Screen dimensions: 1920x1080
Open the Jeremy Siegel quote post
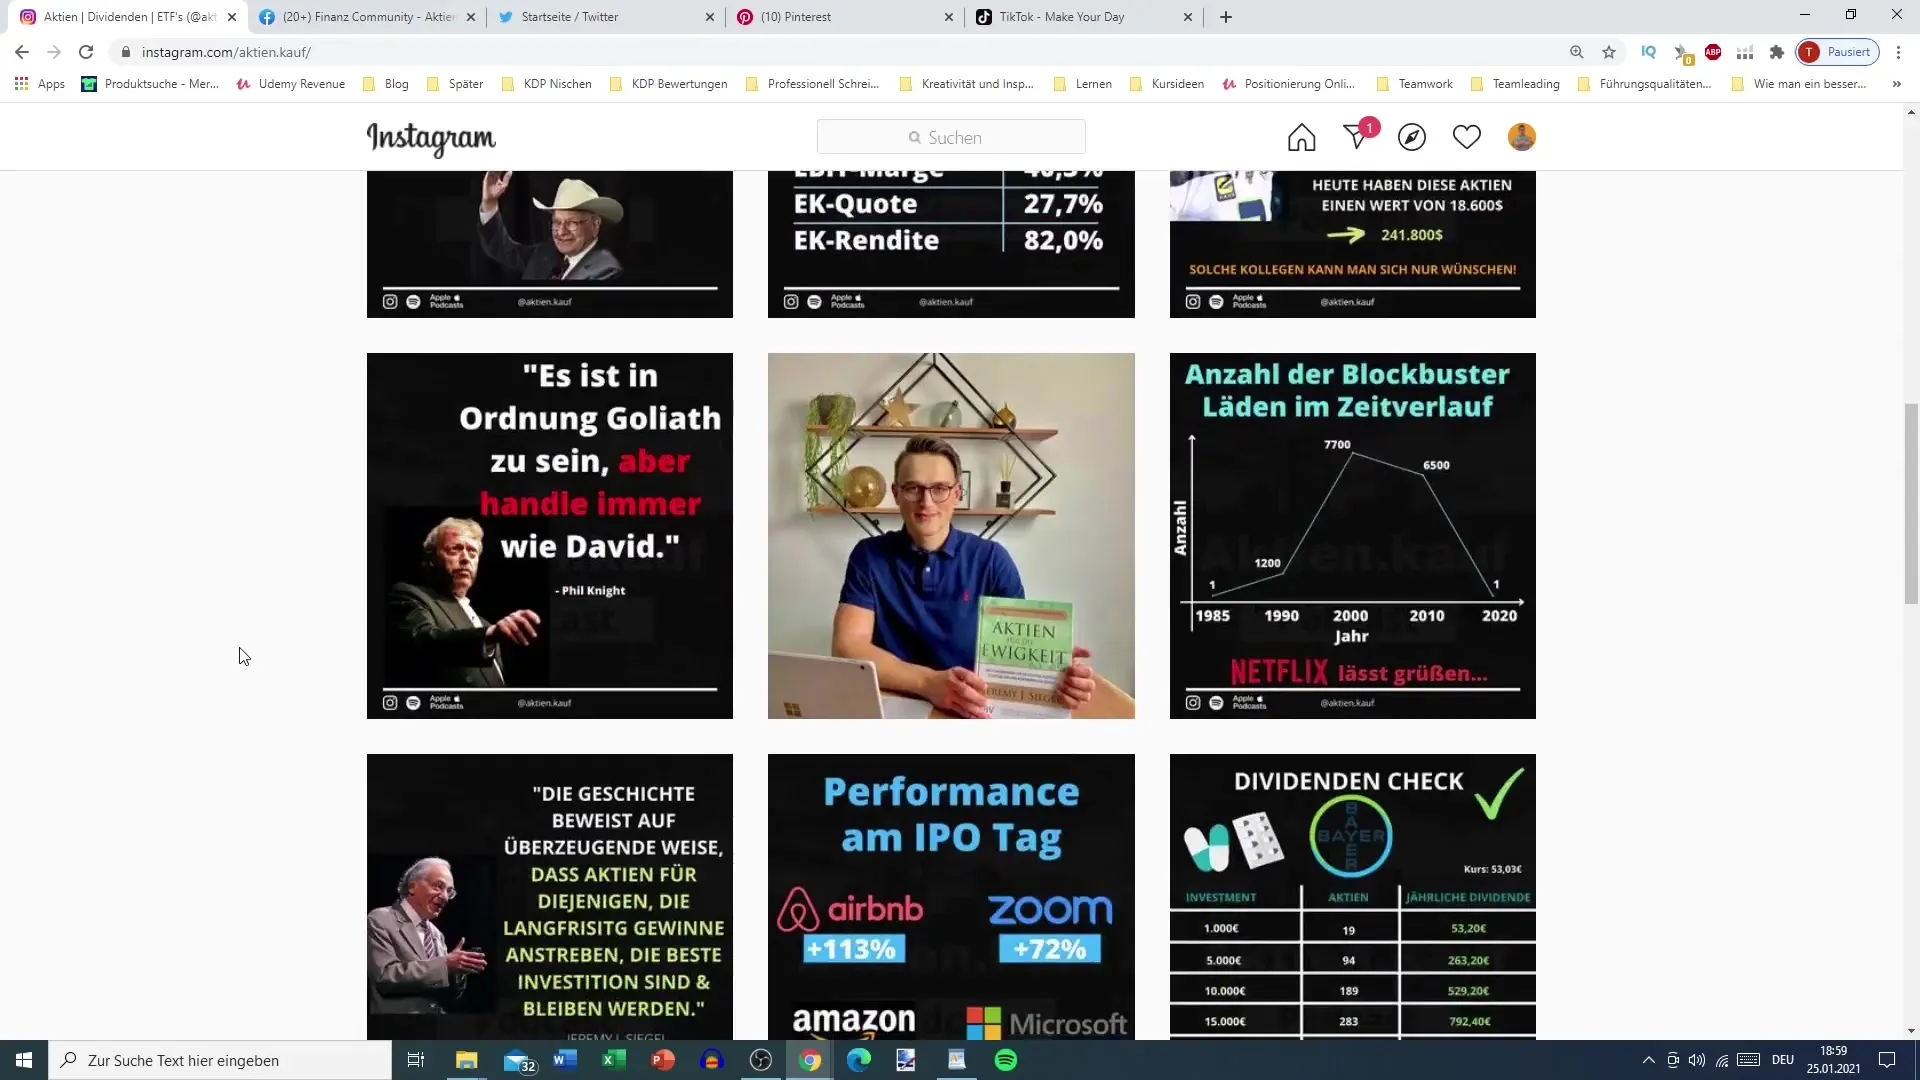(x=550, y=897)
